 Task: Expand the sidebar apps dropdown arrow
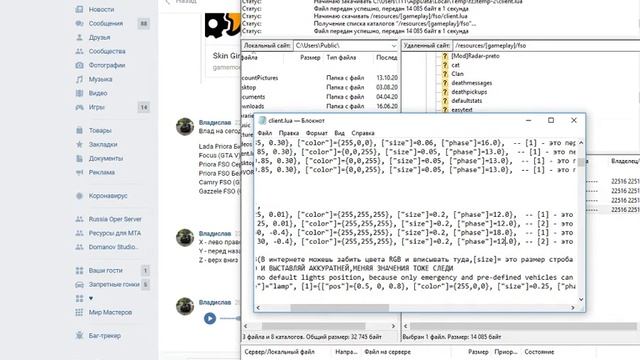[91, 298]
